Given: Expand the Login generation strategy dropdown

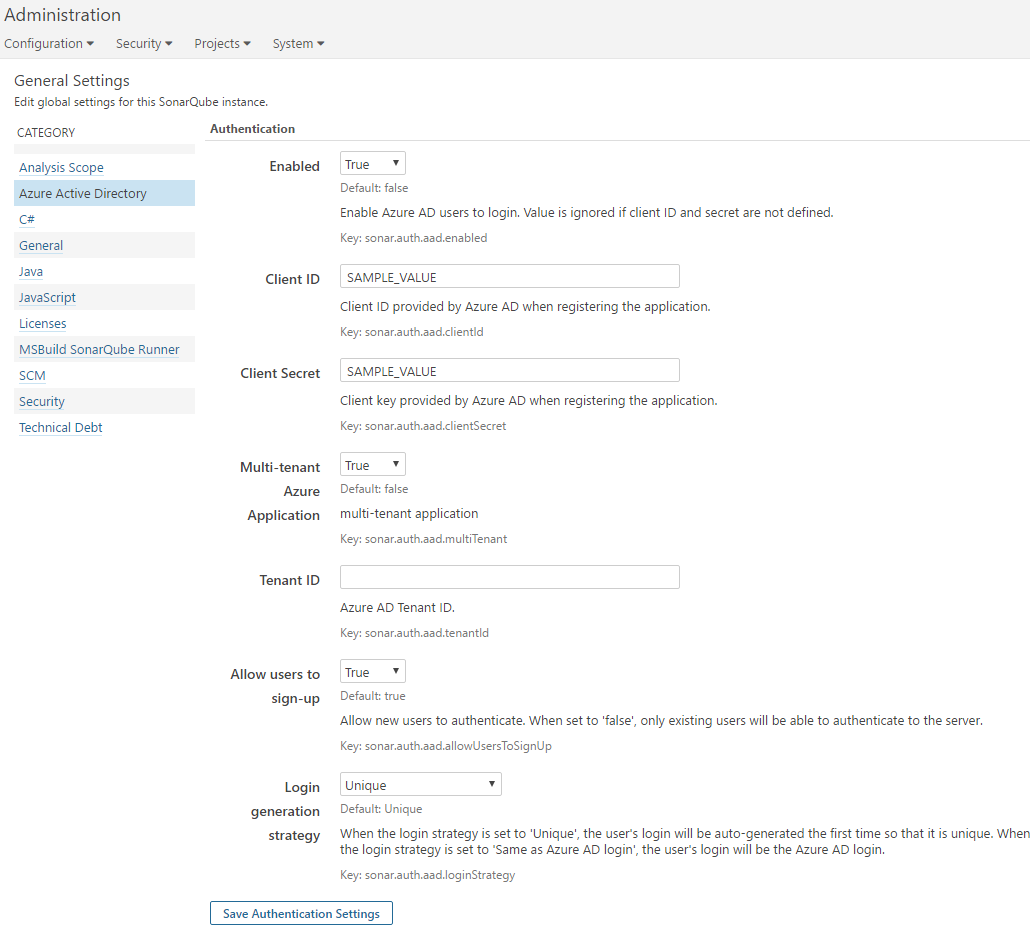Looking at the screenshot, I should tap(420, 785).
